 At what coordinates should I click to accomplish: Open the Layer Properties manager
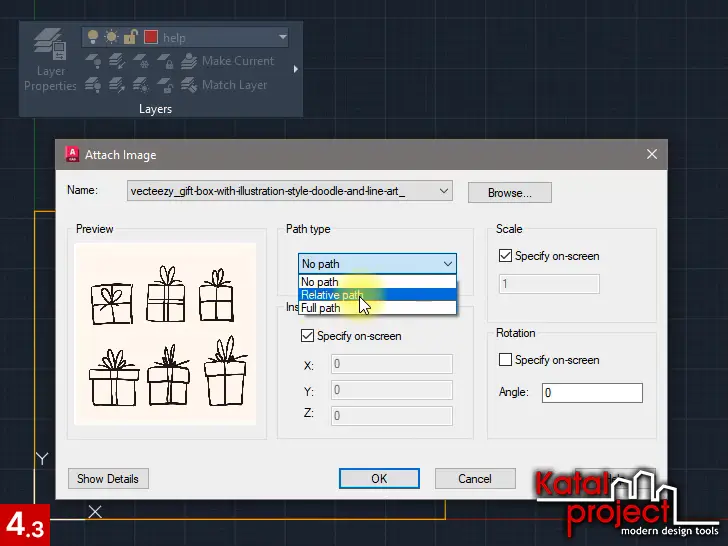[50, 60]
